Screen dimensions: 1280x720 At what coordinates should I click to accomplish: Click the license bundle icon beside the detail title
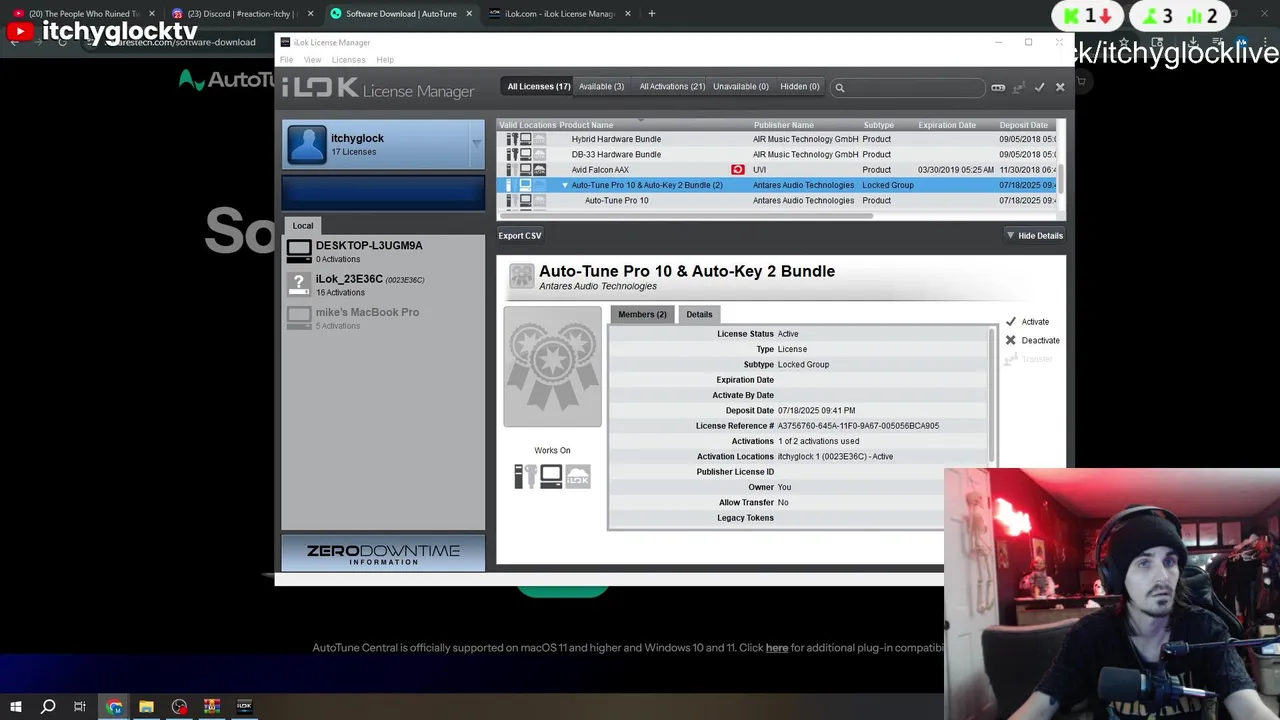click(521, 277)
